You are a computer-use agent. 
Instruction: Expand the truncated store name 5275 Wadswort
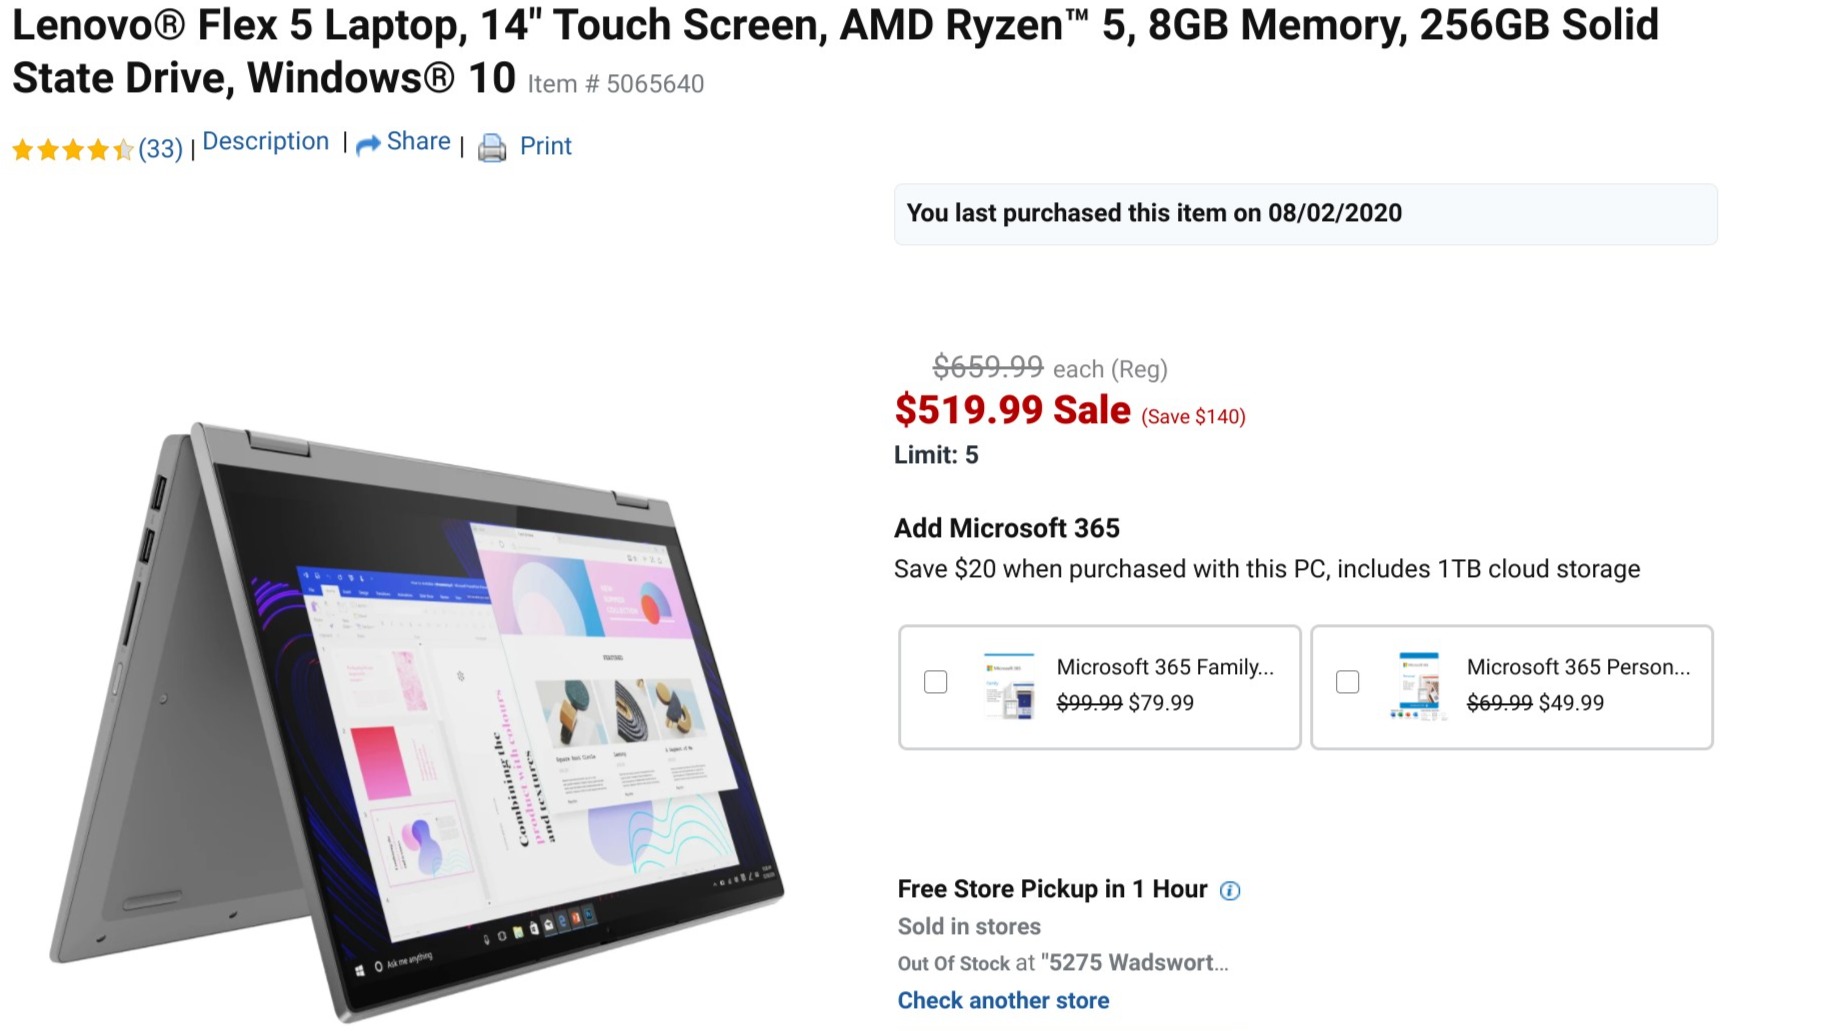coord(1134,963)
